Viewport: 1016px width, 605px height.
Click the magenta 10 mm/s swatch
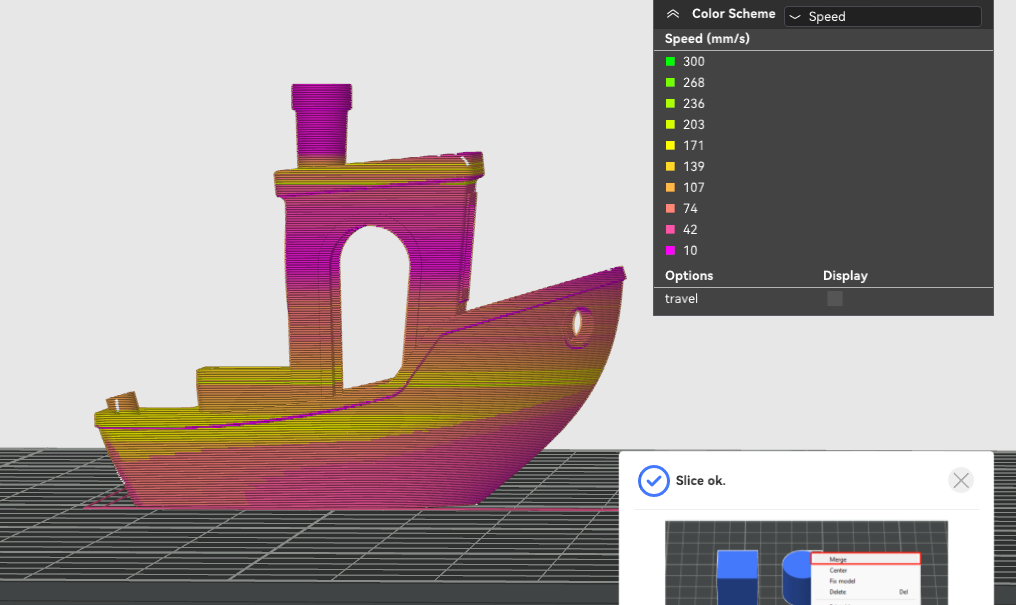tap(670, 251)
